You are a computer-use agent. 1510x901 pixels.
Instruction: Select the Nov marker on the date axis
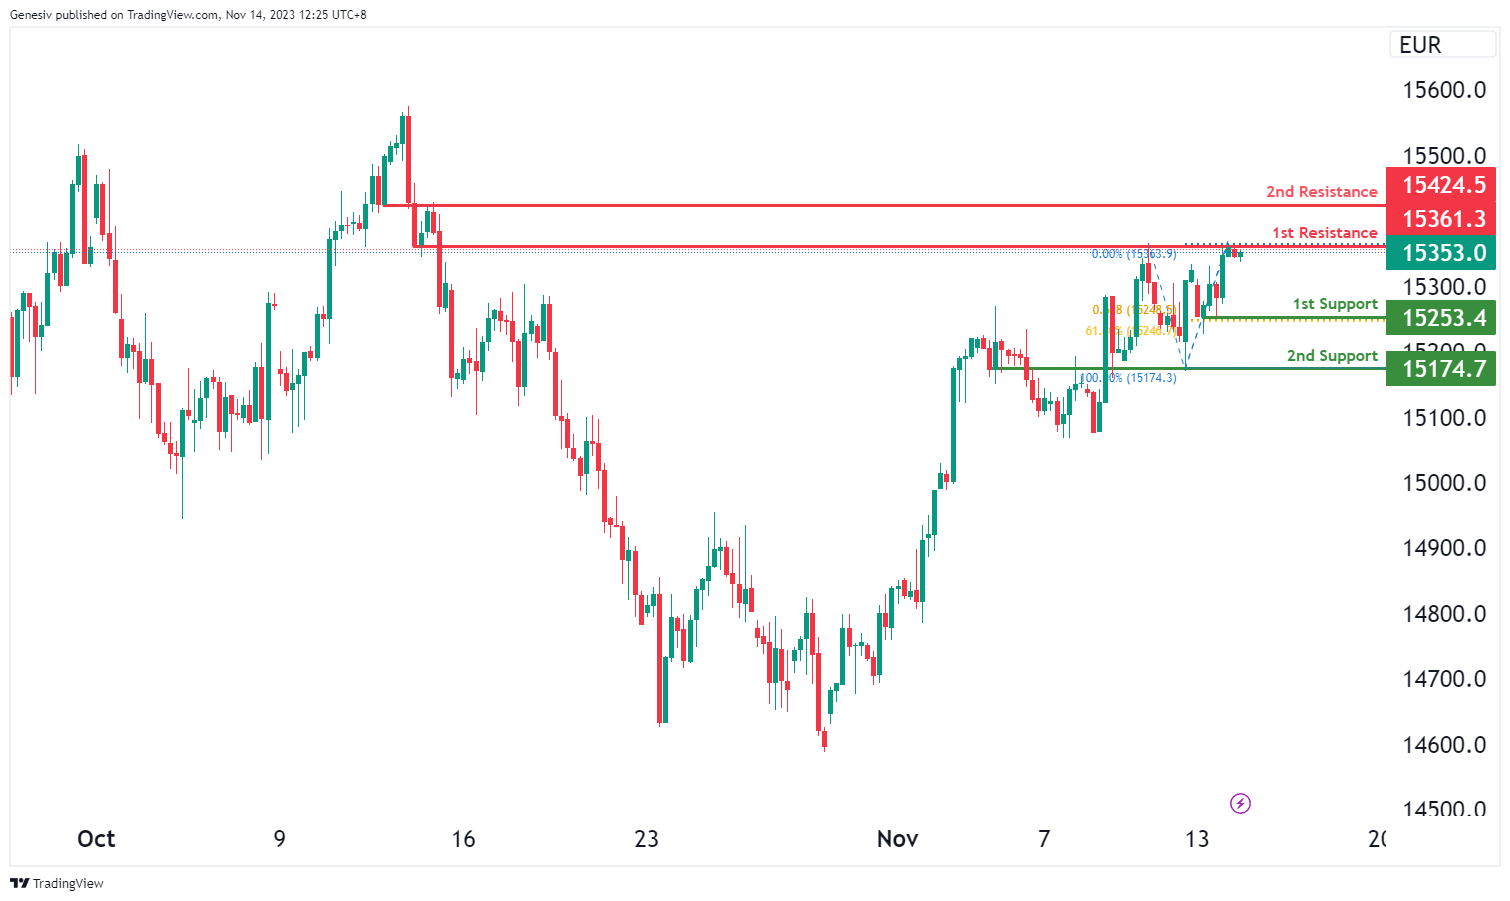click(x=897, y=839)
